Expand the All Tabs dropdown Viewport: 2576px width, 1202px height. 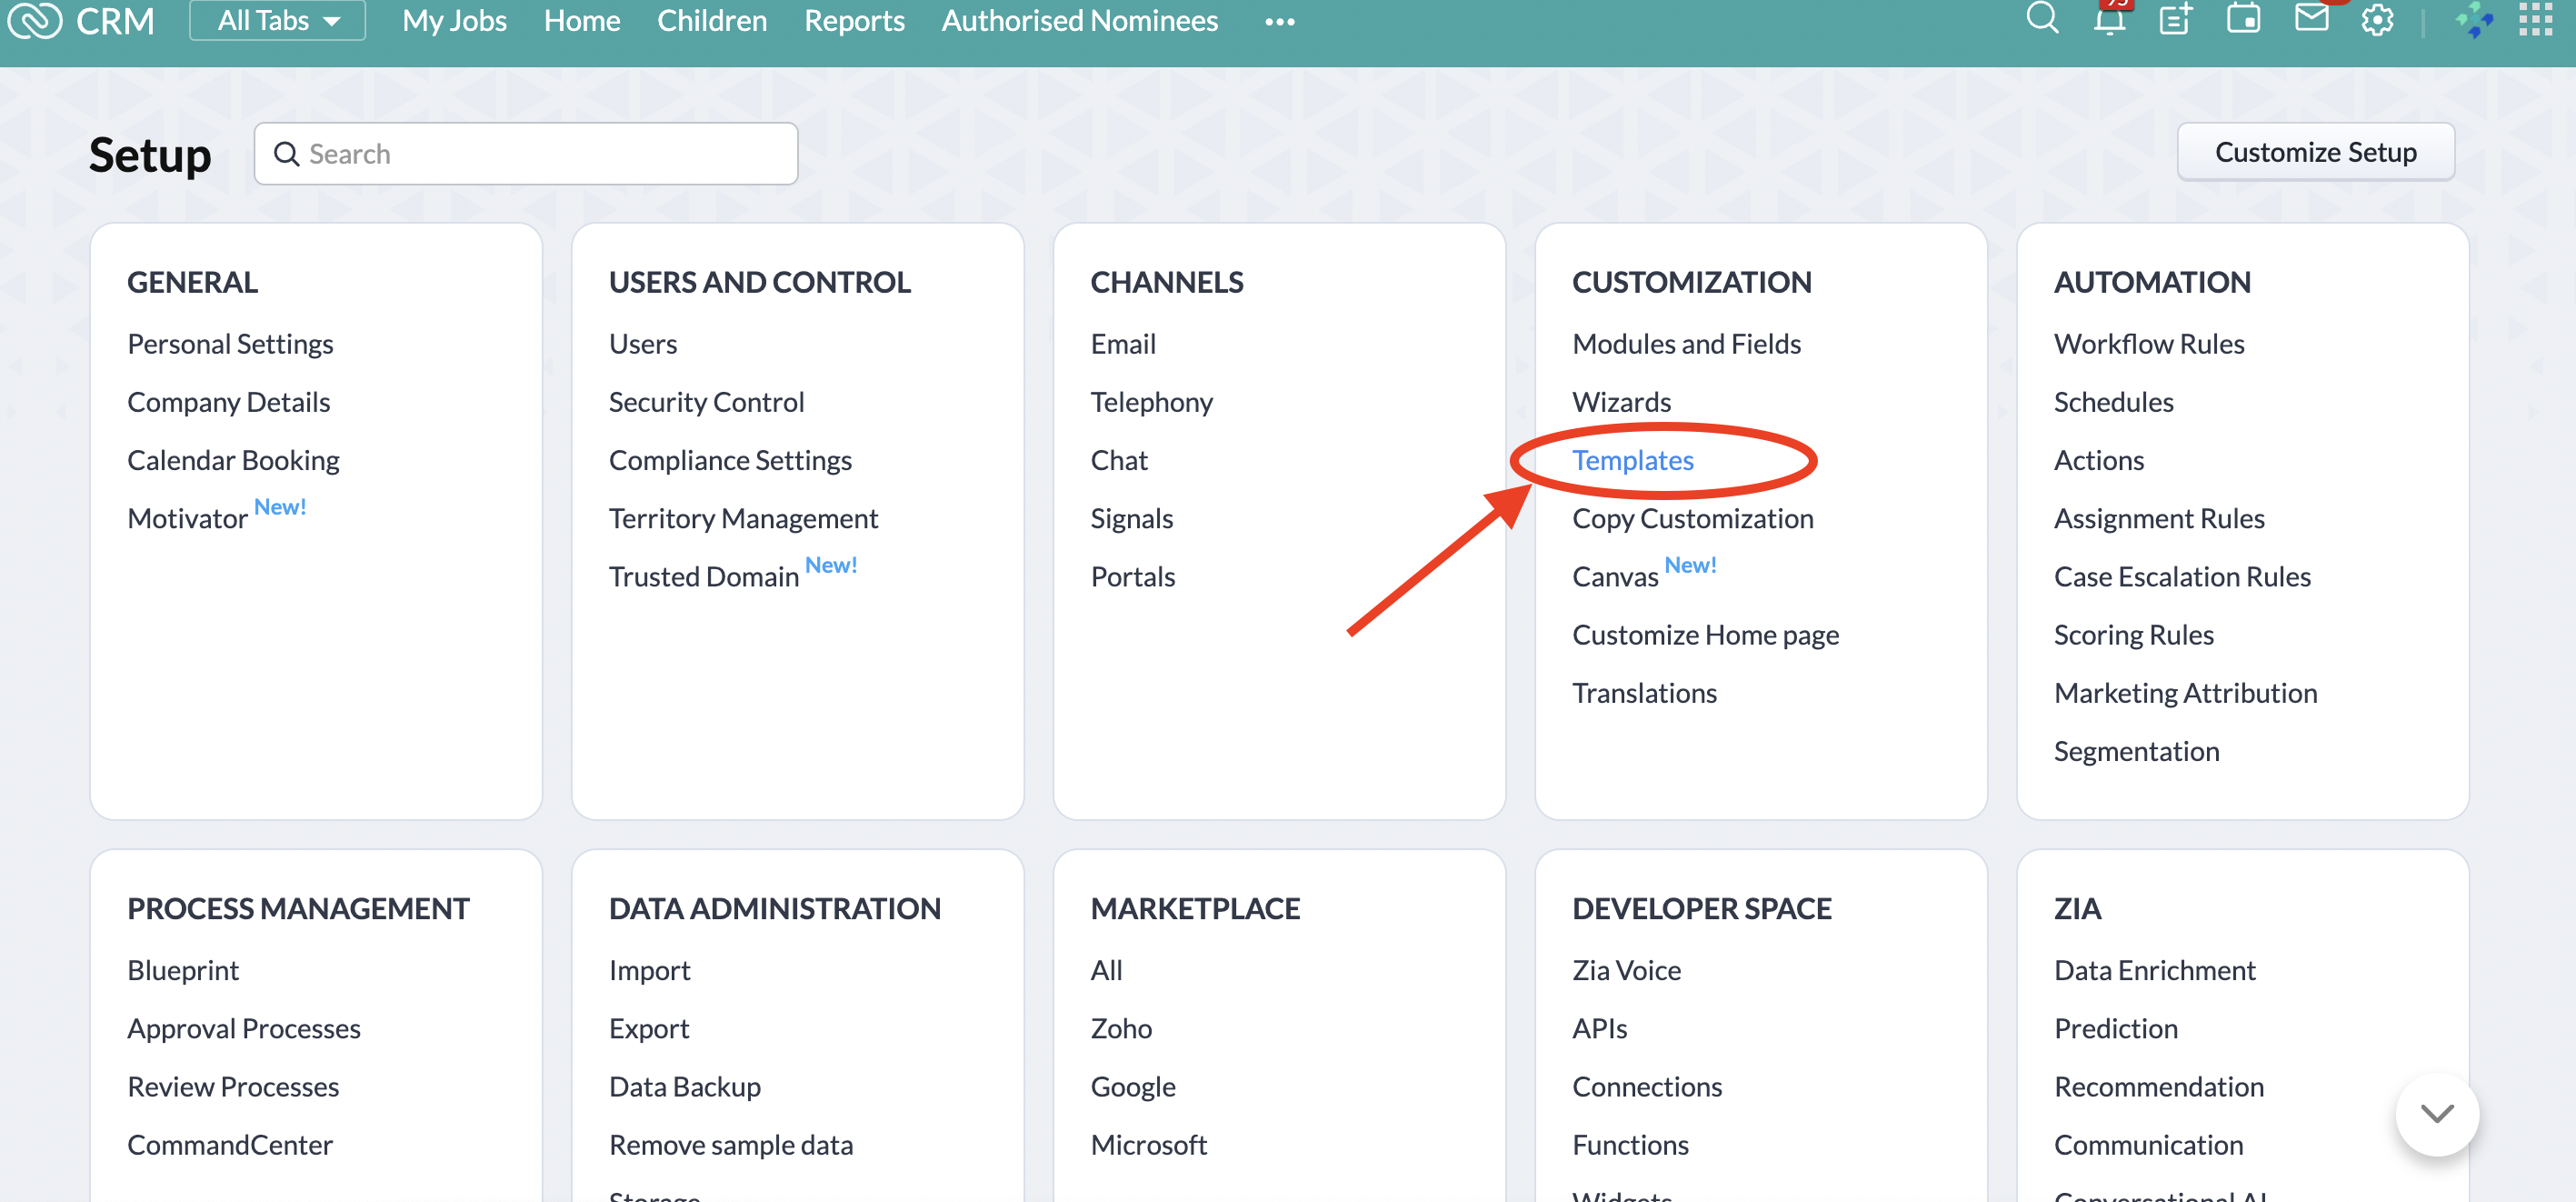(x=278, y=20)
